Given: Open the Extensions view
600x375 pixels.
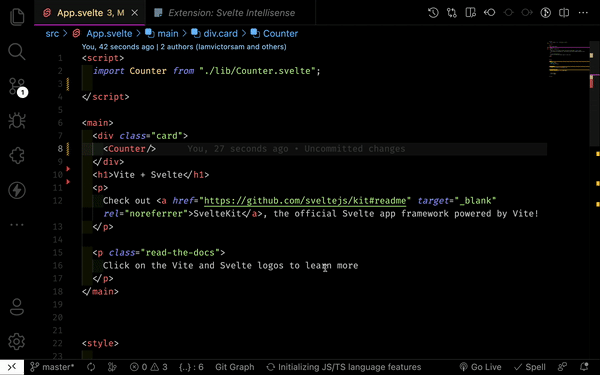Looking at the screenshot, I should (17, 155).
